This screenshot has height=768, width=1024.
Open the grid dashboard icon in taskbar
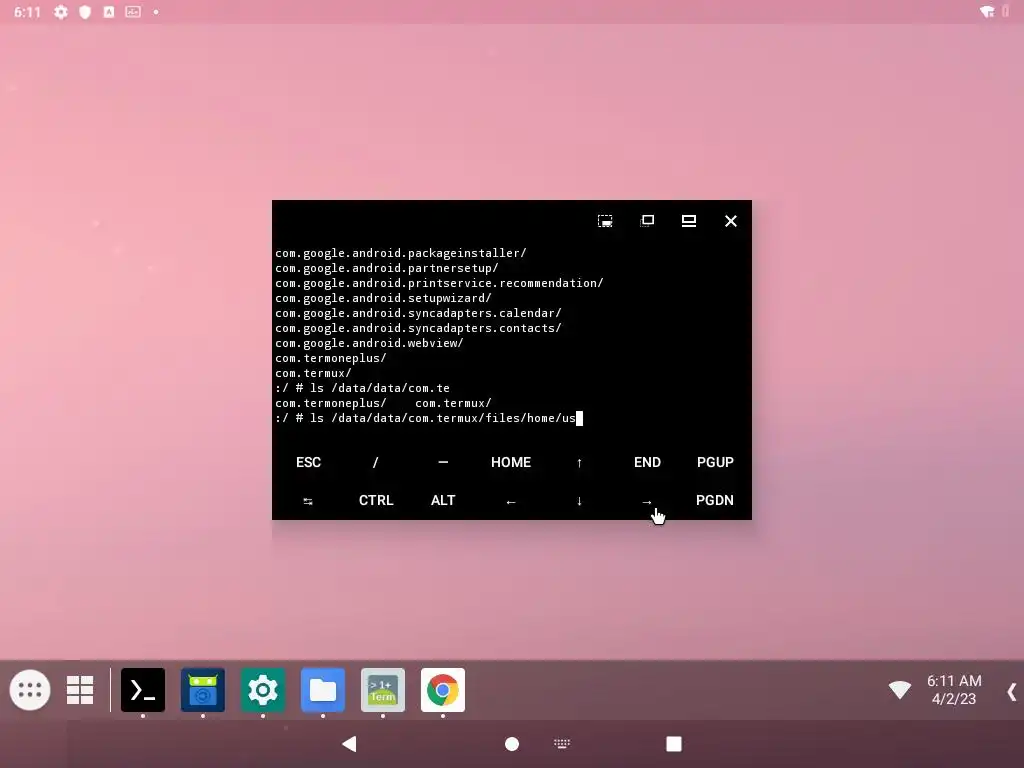[x=80, y=690]
